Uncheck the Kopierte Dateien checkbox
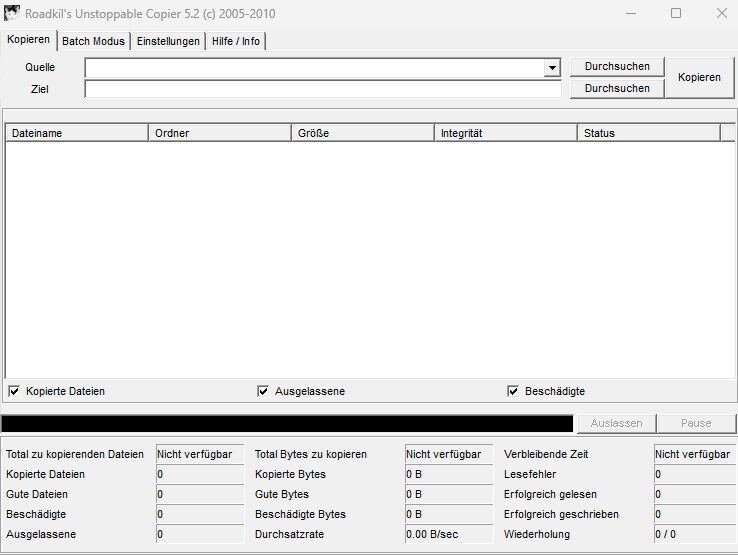738x555 pixels. [15, 391]
